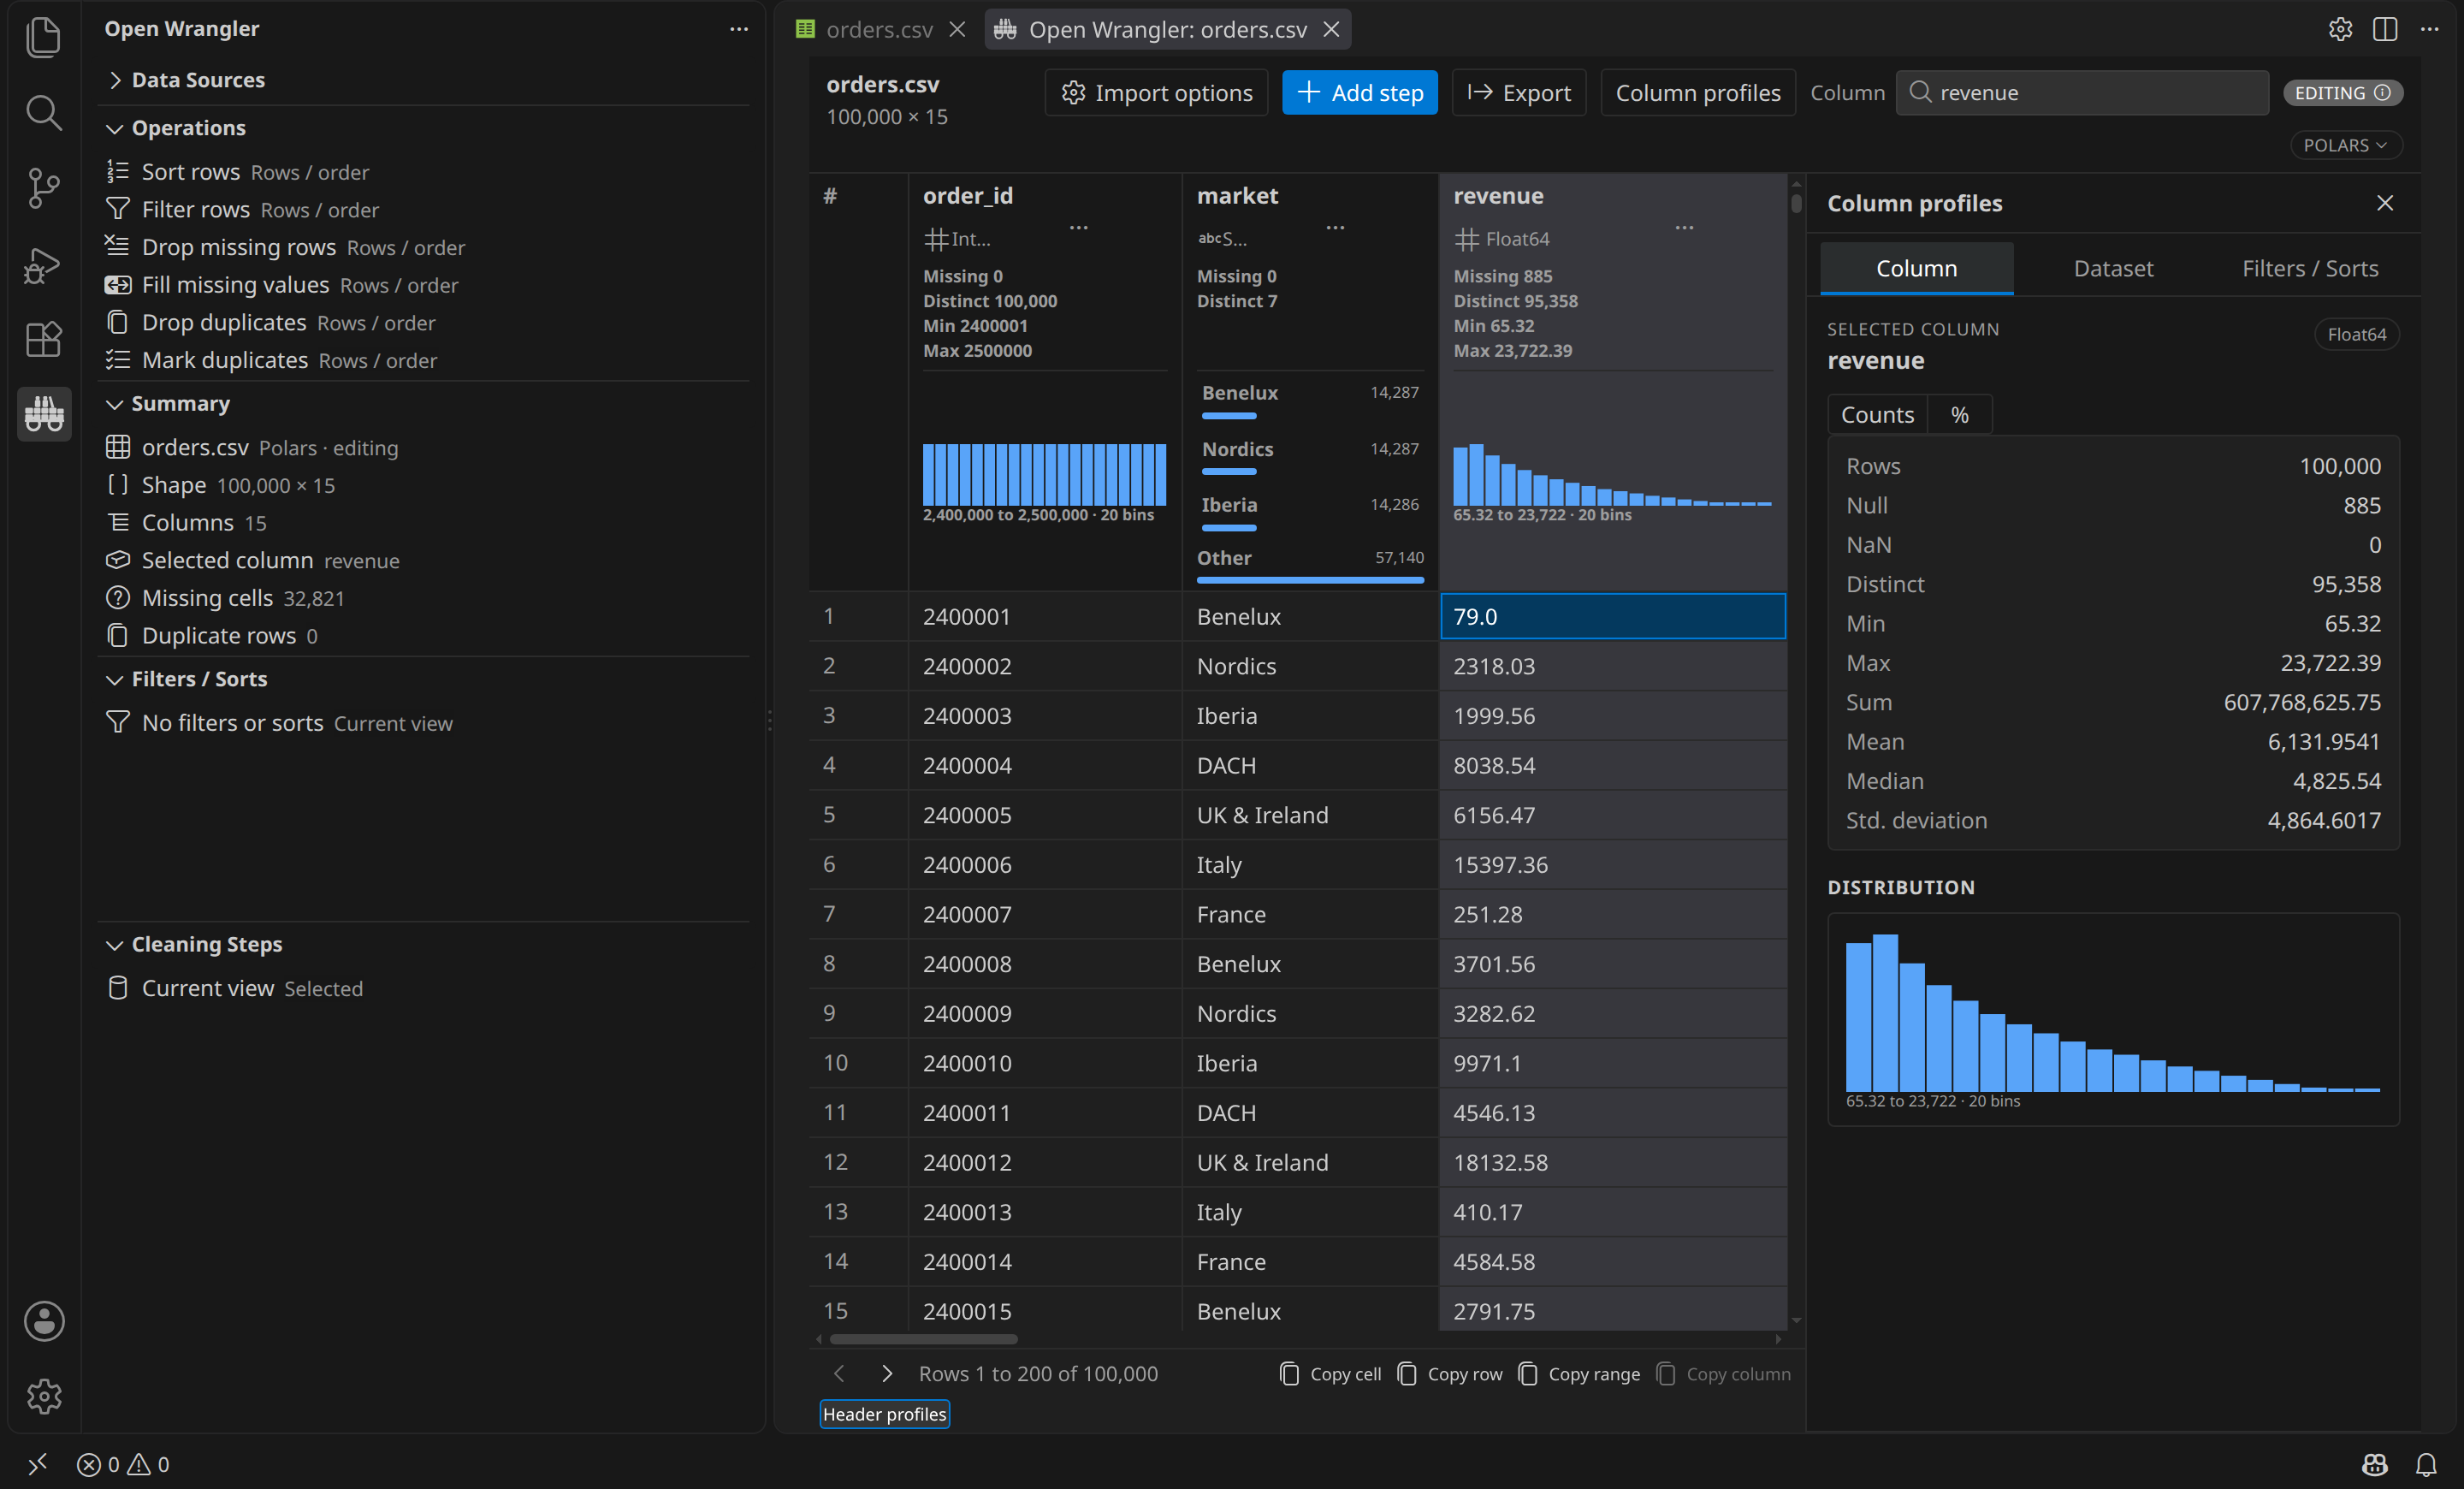This screenshot has height=1489, width=2464.
Task: Open market column options ellipsis
Action: coord(1335,228)
